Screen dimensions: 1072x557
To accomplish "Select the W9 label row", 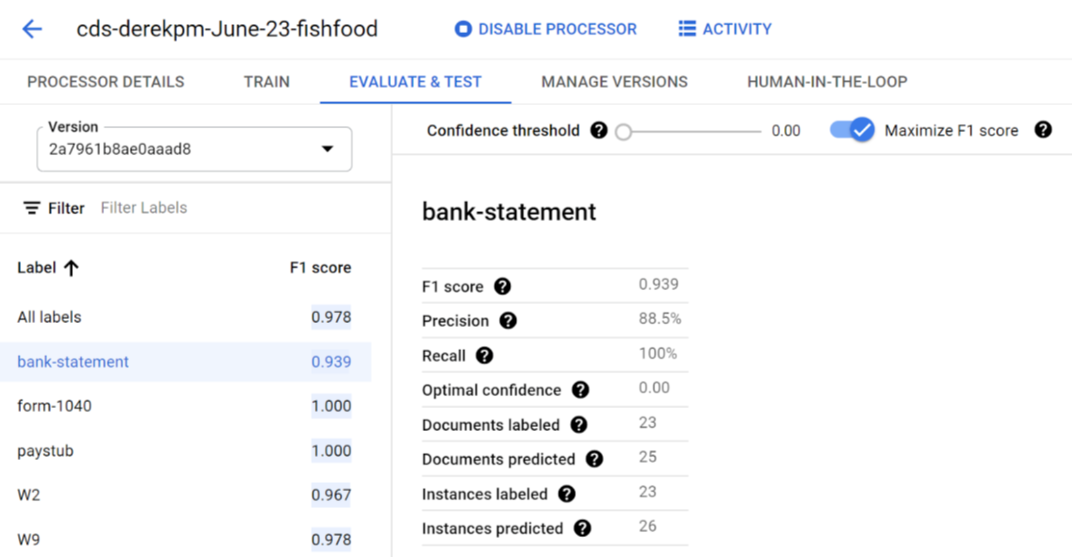I will pos(185,539).
